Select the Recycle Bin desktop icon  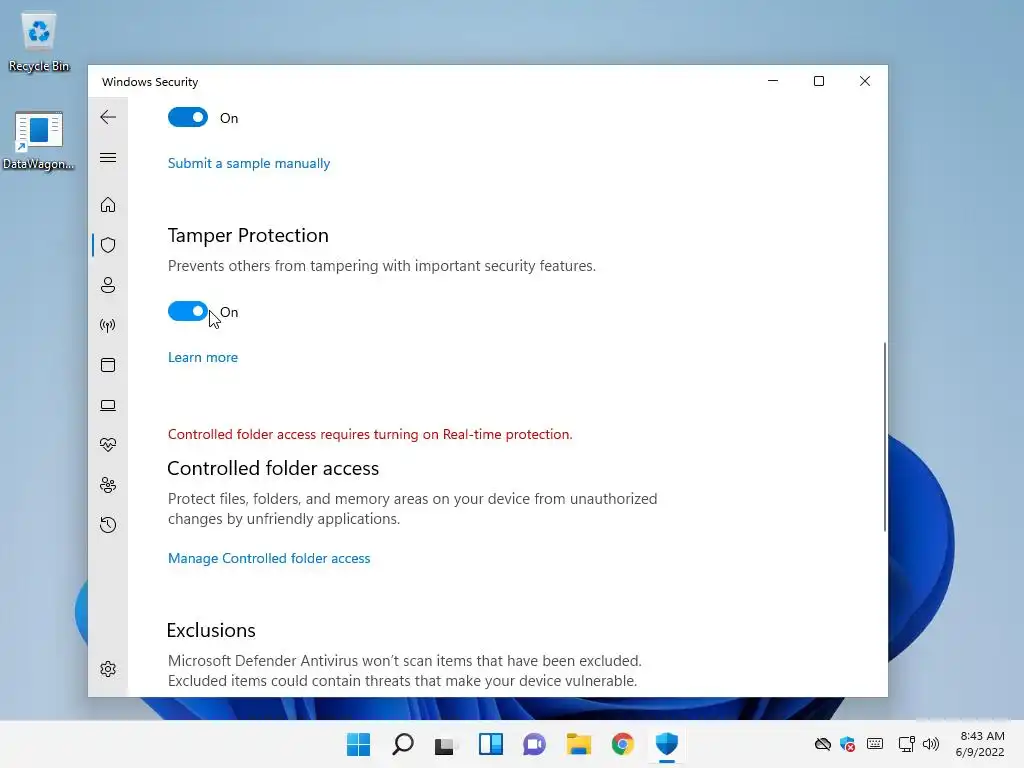pos(39,42)
